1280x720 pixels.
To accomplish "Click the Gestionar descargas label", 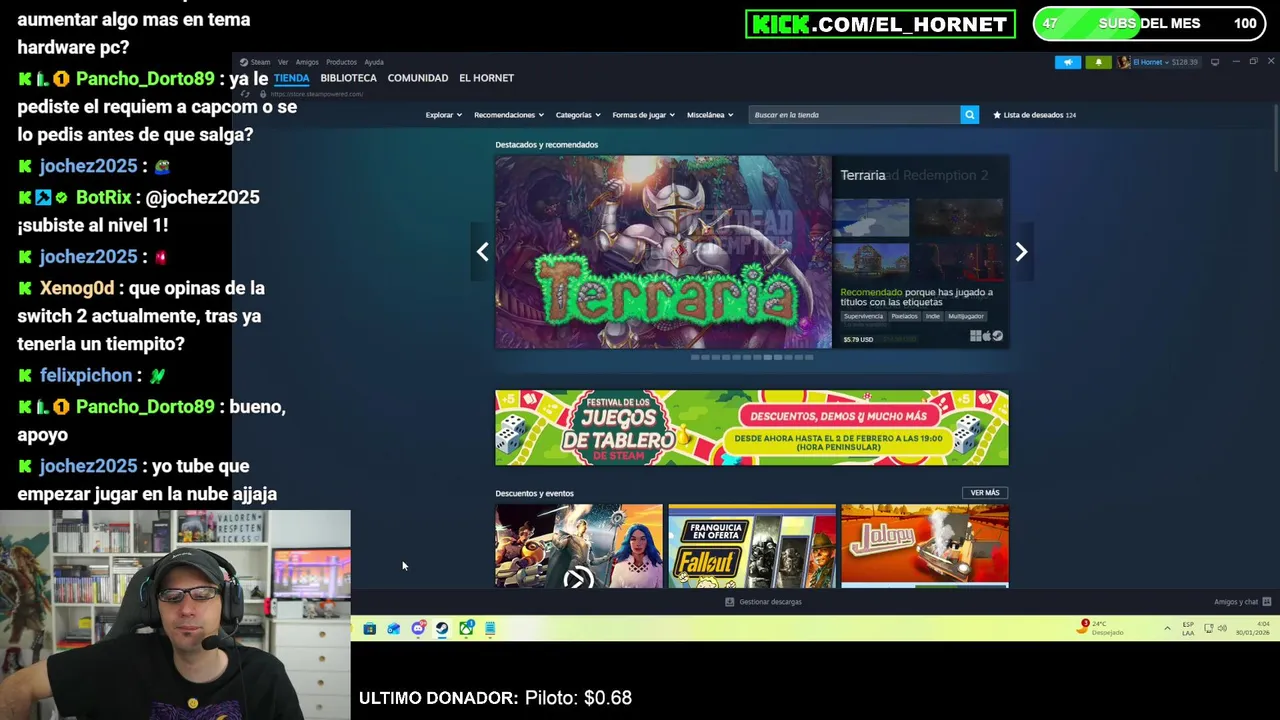I will 770,602.
